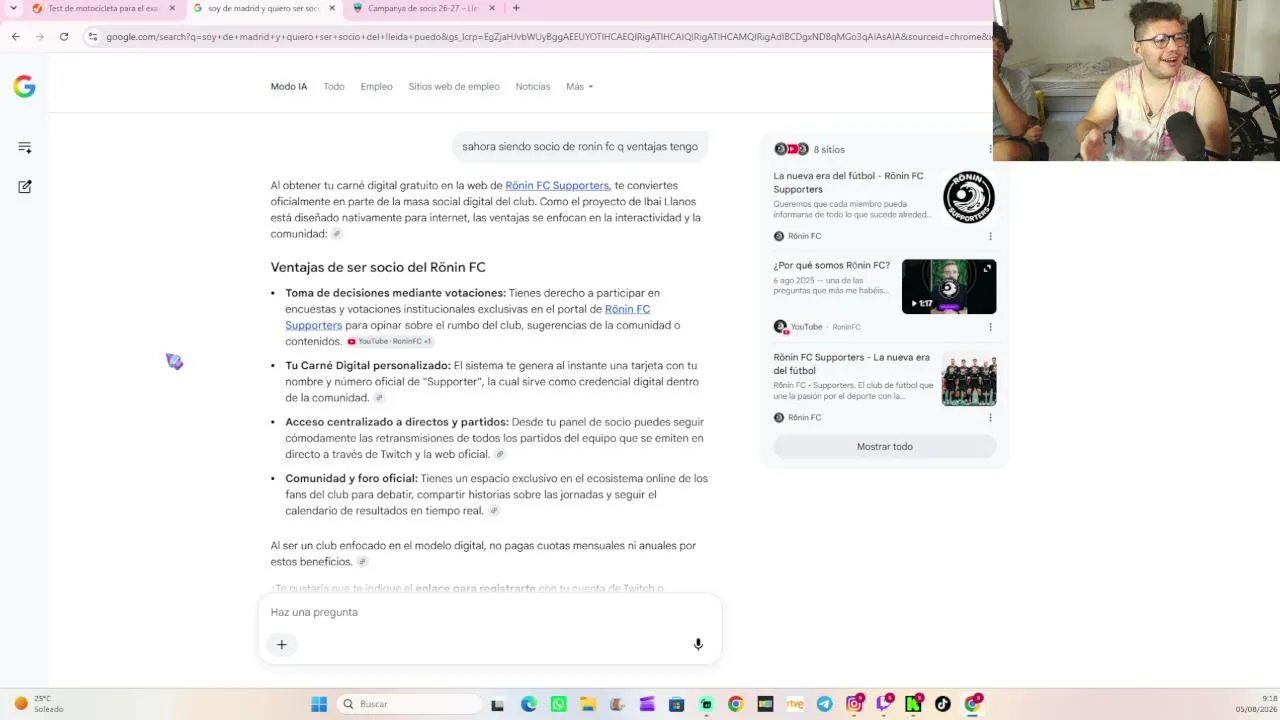
Task: Open the Google Chrome icon beside Microsoft Store
Action: coord(735,704)
